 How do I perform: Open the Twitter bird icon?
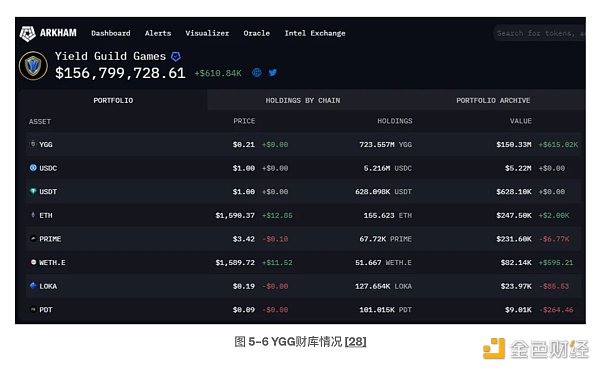pos(272,72)
